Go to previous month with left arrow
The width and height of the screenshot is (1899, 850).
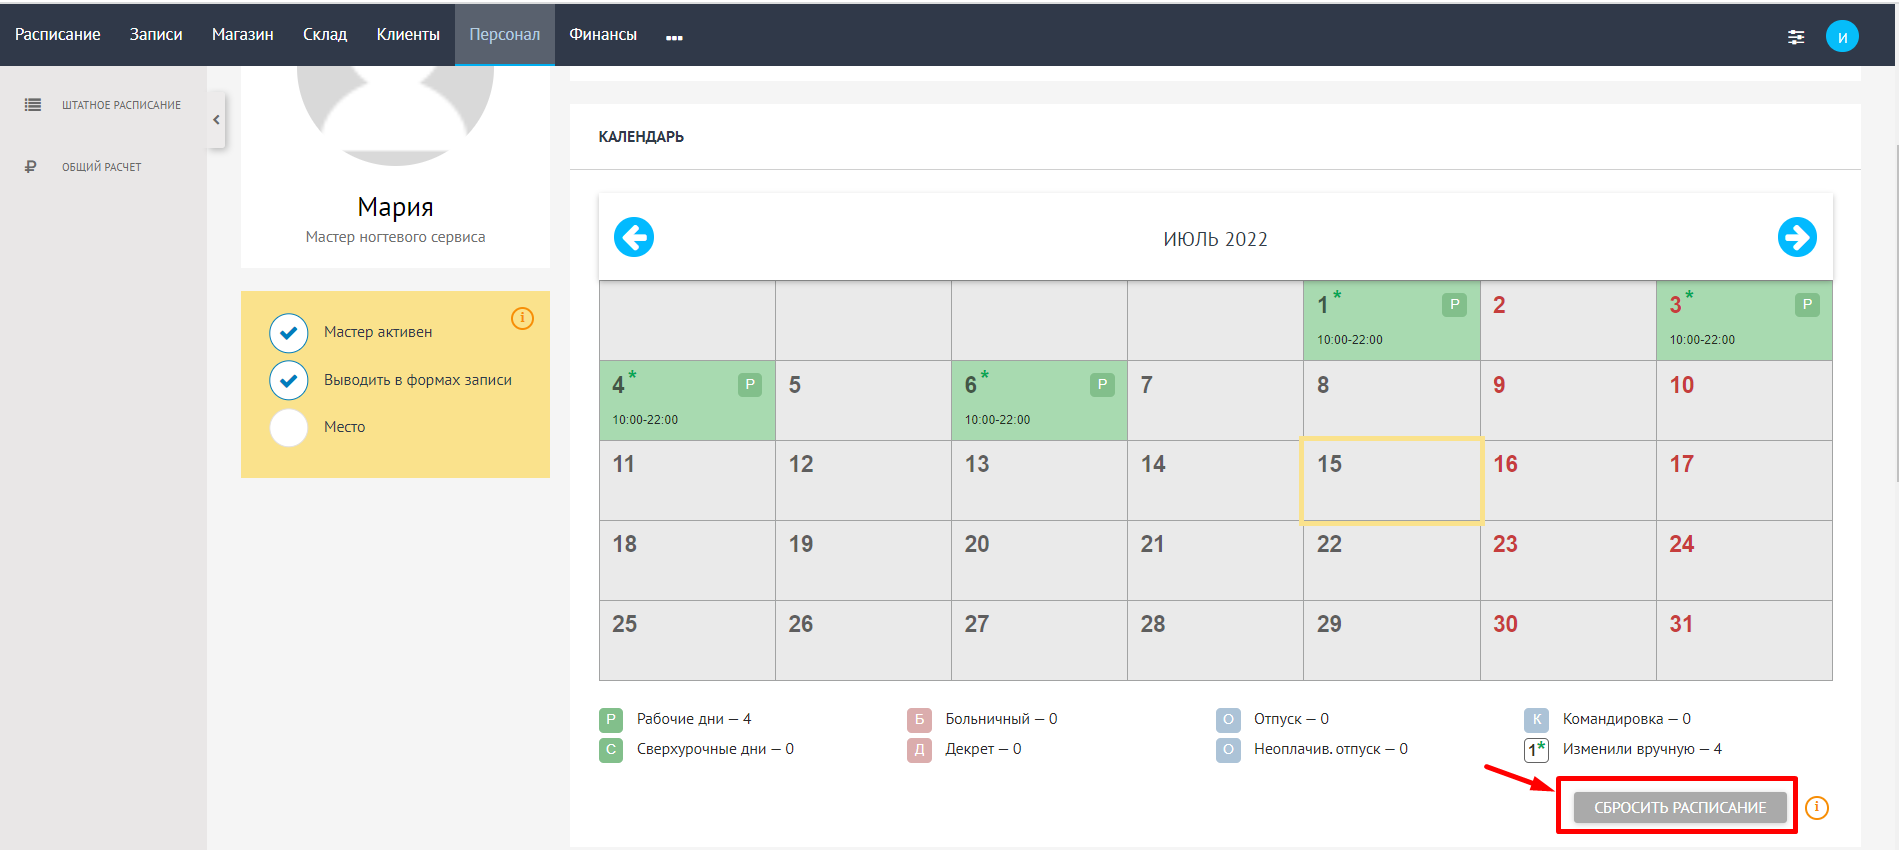[634, 237]
